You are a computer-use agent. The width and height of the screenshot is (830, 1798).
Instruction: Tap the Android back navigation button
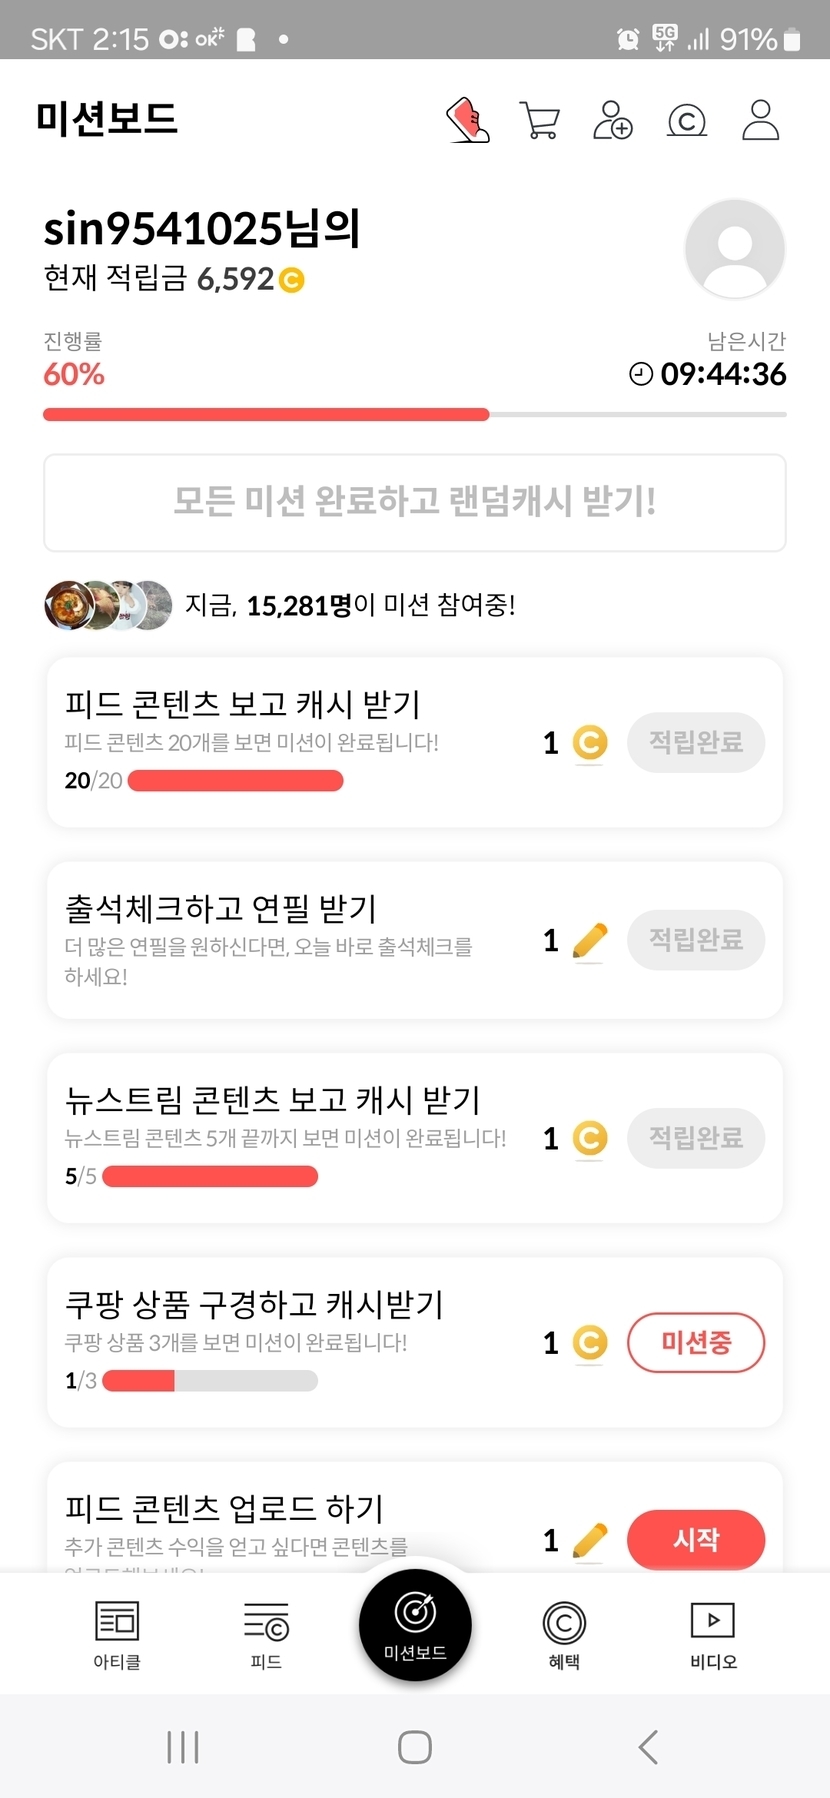[x=648, y=1747]
